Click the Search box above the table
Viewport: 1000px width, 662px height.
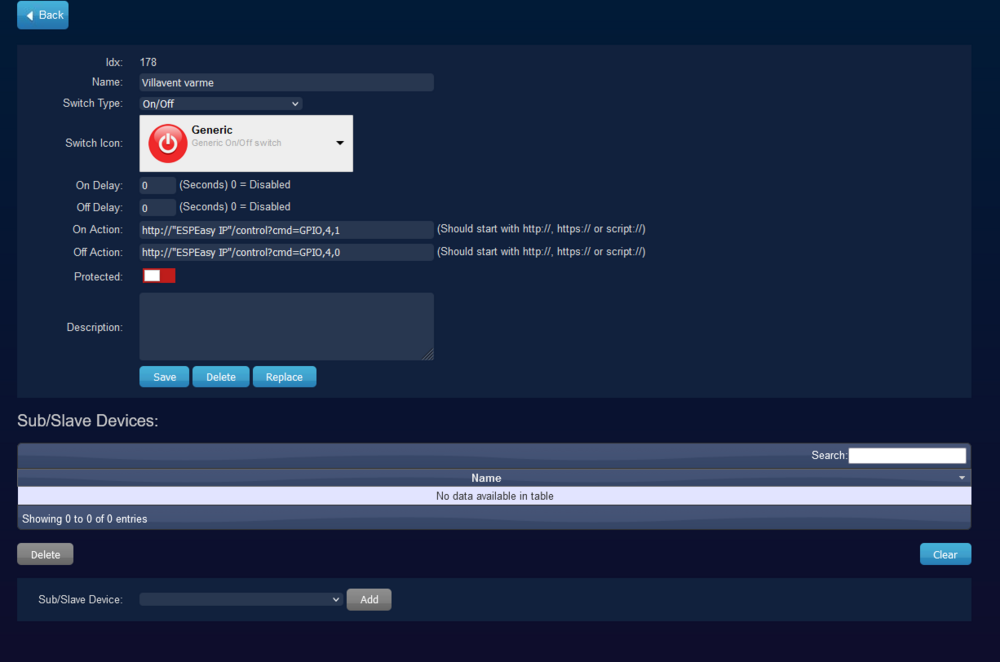pos(907,456)
